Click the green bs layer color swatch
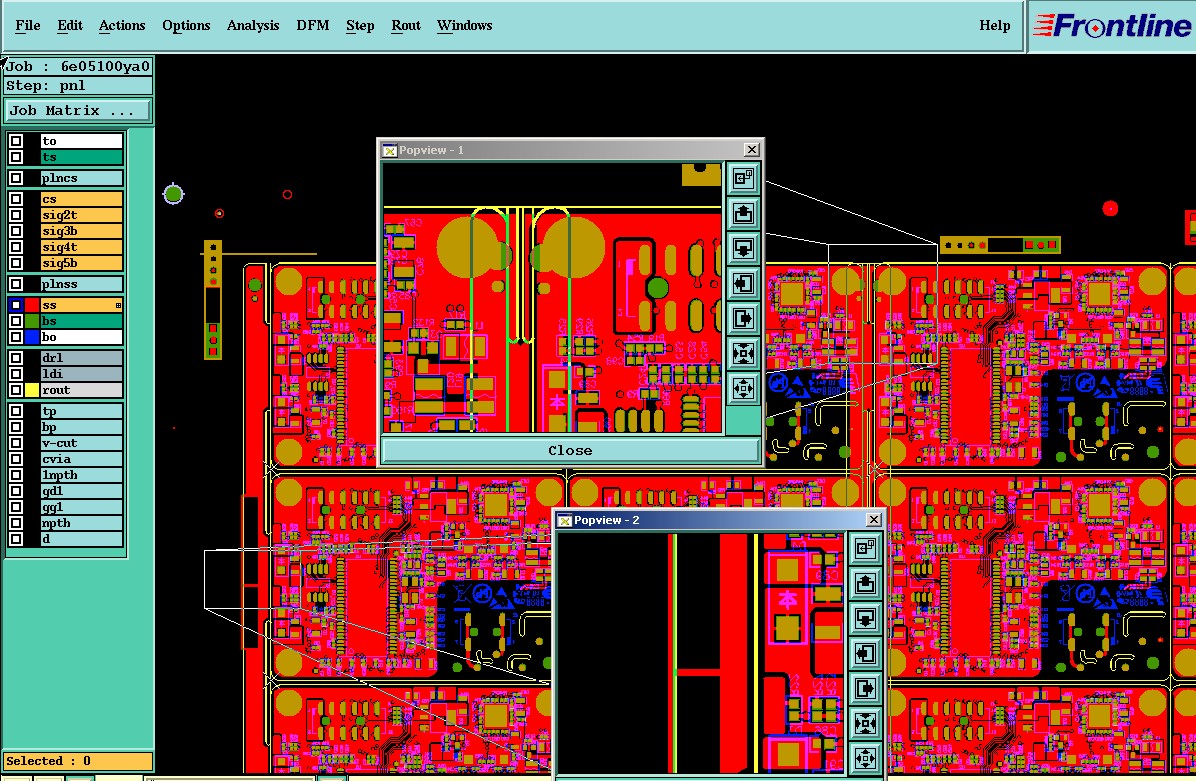Screen dimensions: 1196x781 [32, 321]
